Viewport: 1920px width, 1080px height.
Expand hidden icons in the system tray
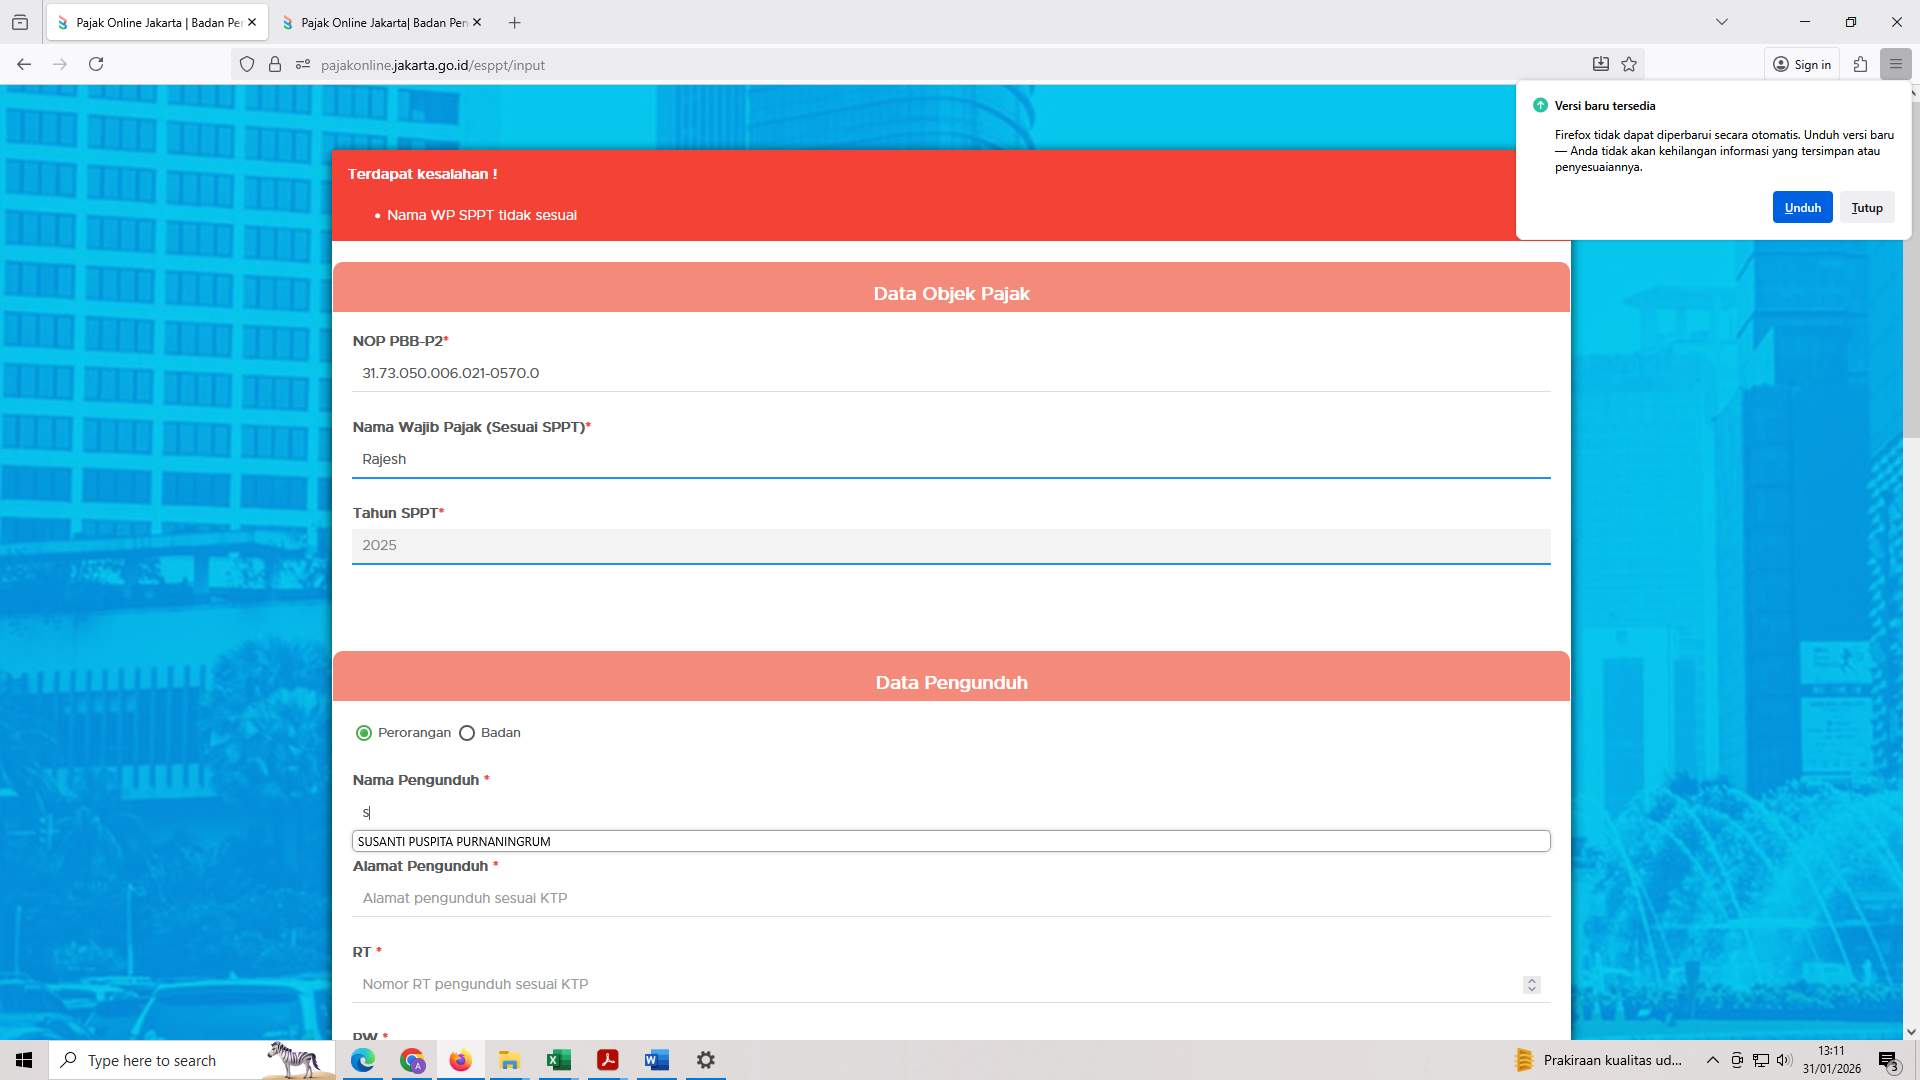(x=1713, y=1060)
